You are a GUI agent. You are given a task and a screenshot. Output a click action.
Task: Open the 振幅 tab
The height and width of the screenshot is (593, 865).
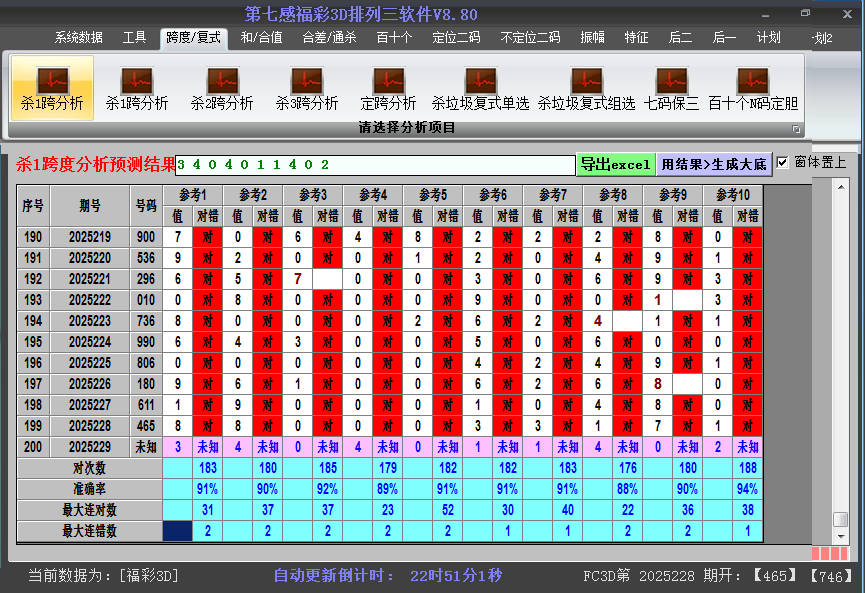[x=593, y=38]
